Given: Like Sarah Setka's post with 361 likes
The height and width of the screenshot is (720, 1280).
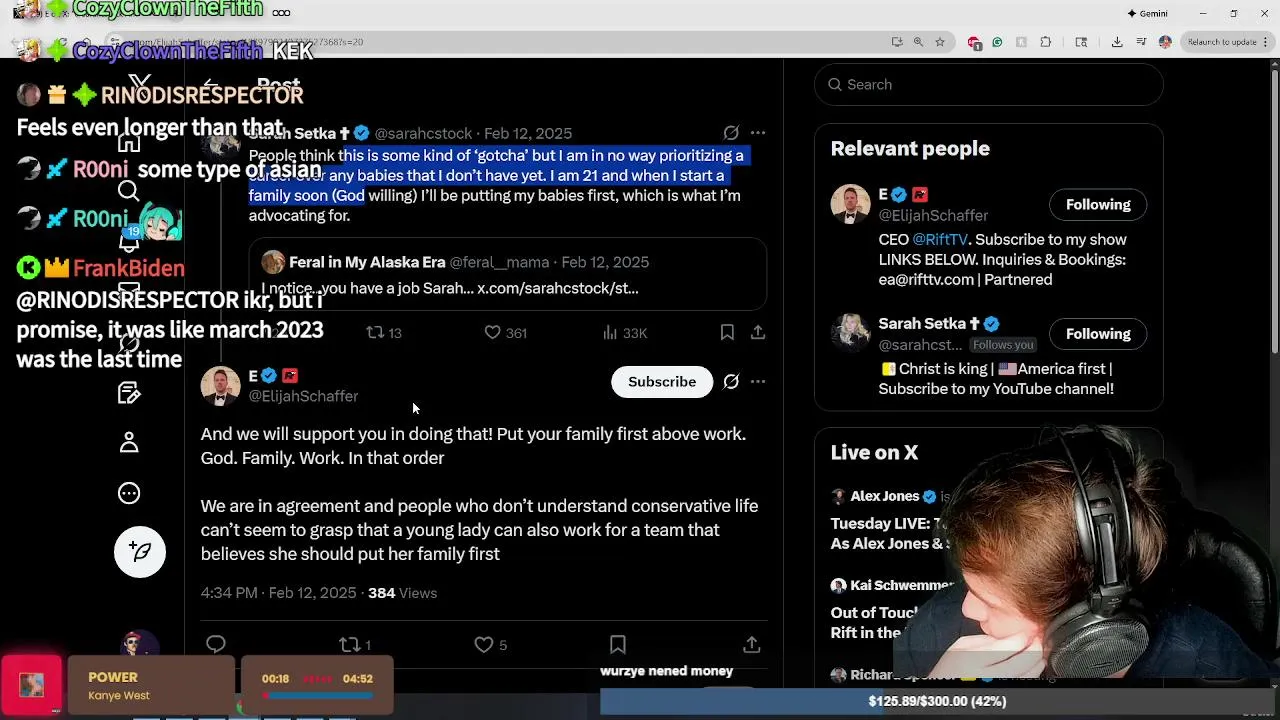Looking at the screenshot, I should click(x=505, y=333).
